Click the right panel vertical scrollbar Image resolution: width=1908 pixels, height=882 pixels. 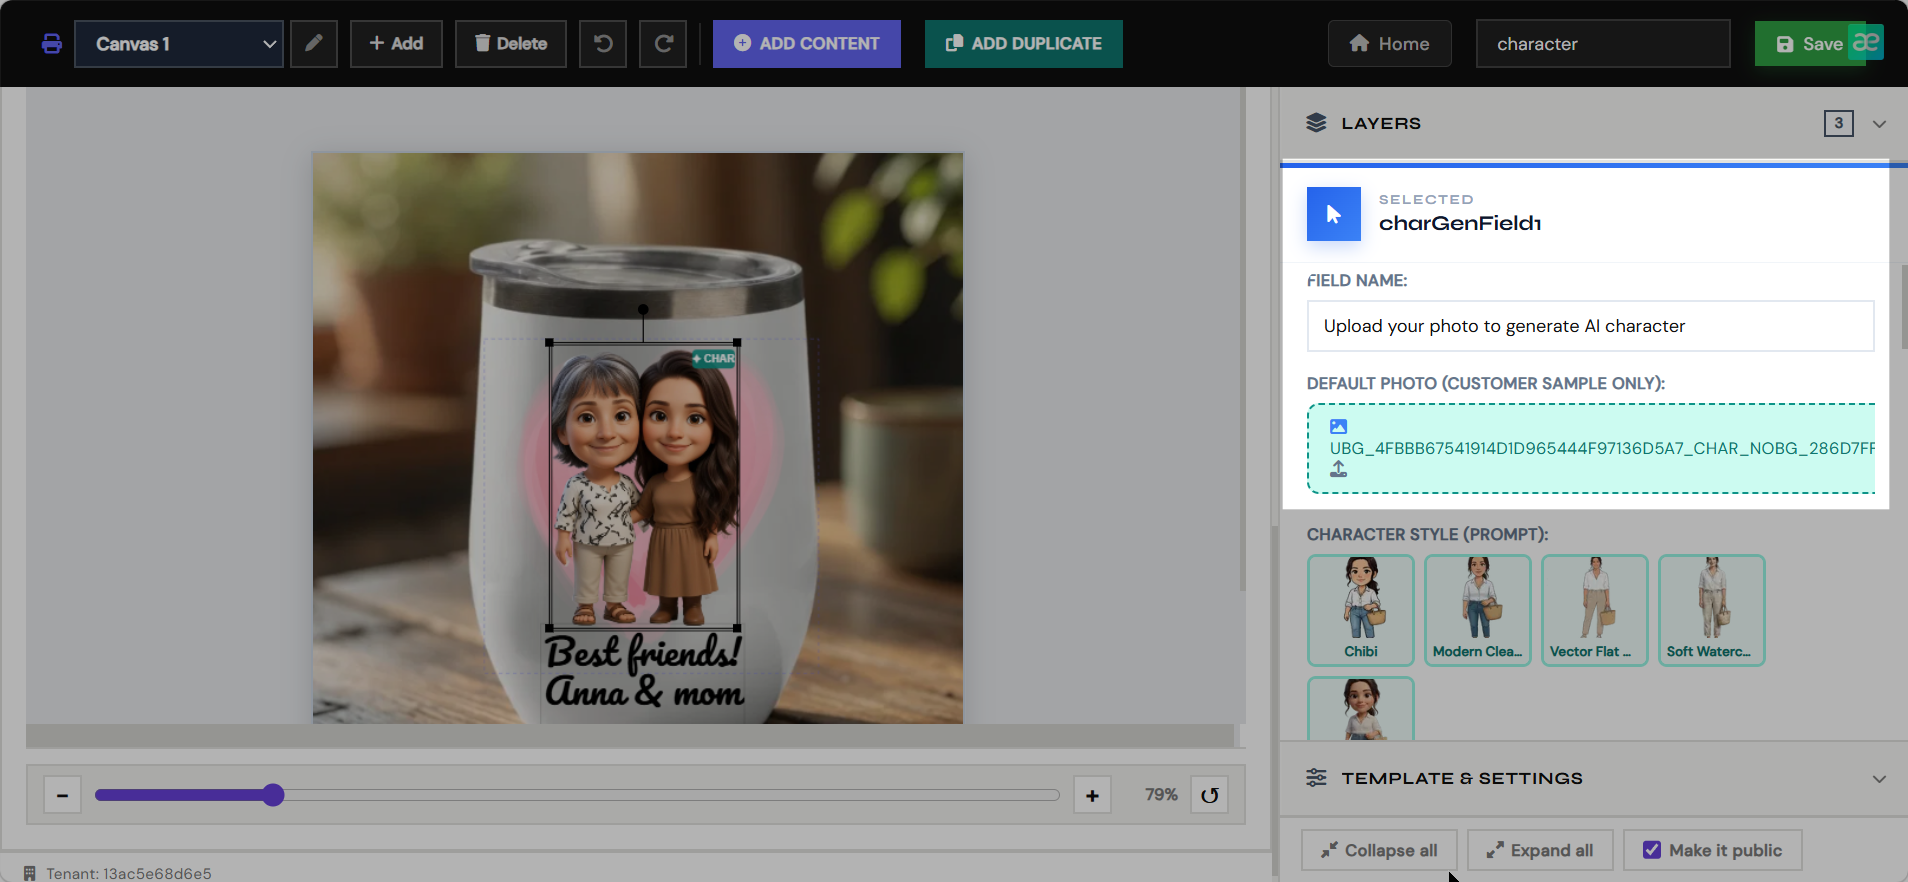pyautogui.click(x=1903, y=306)
